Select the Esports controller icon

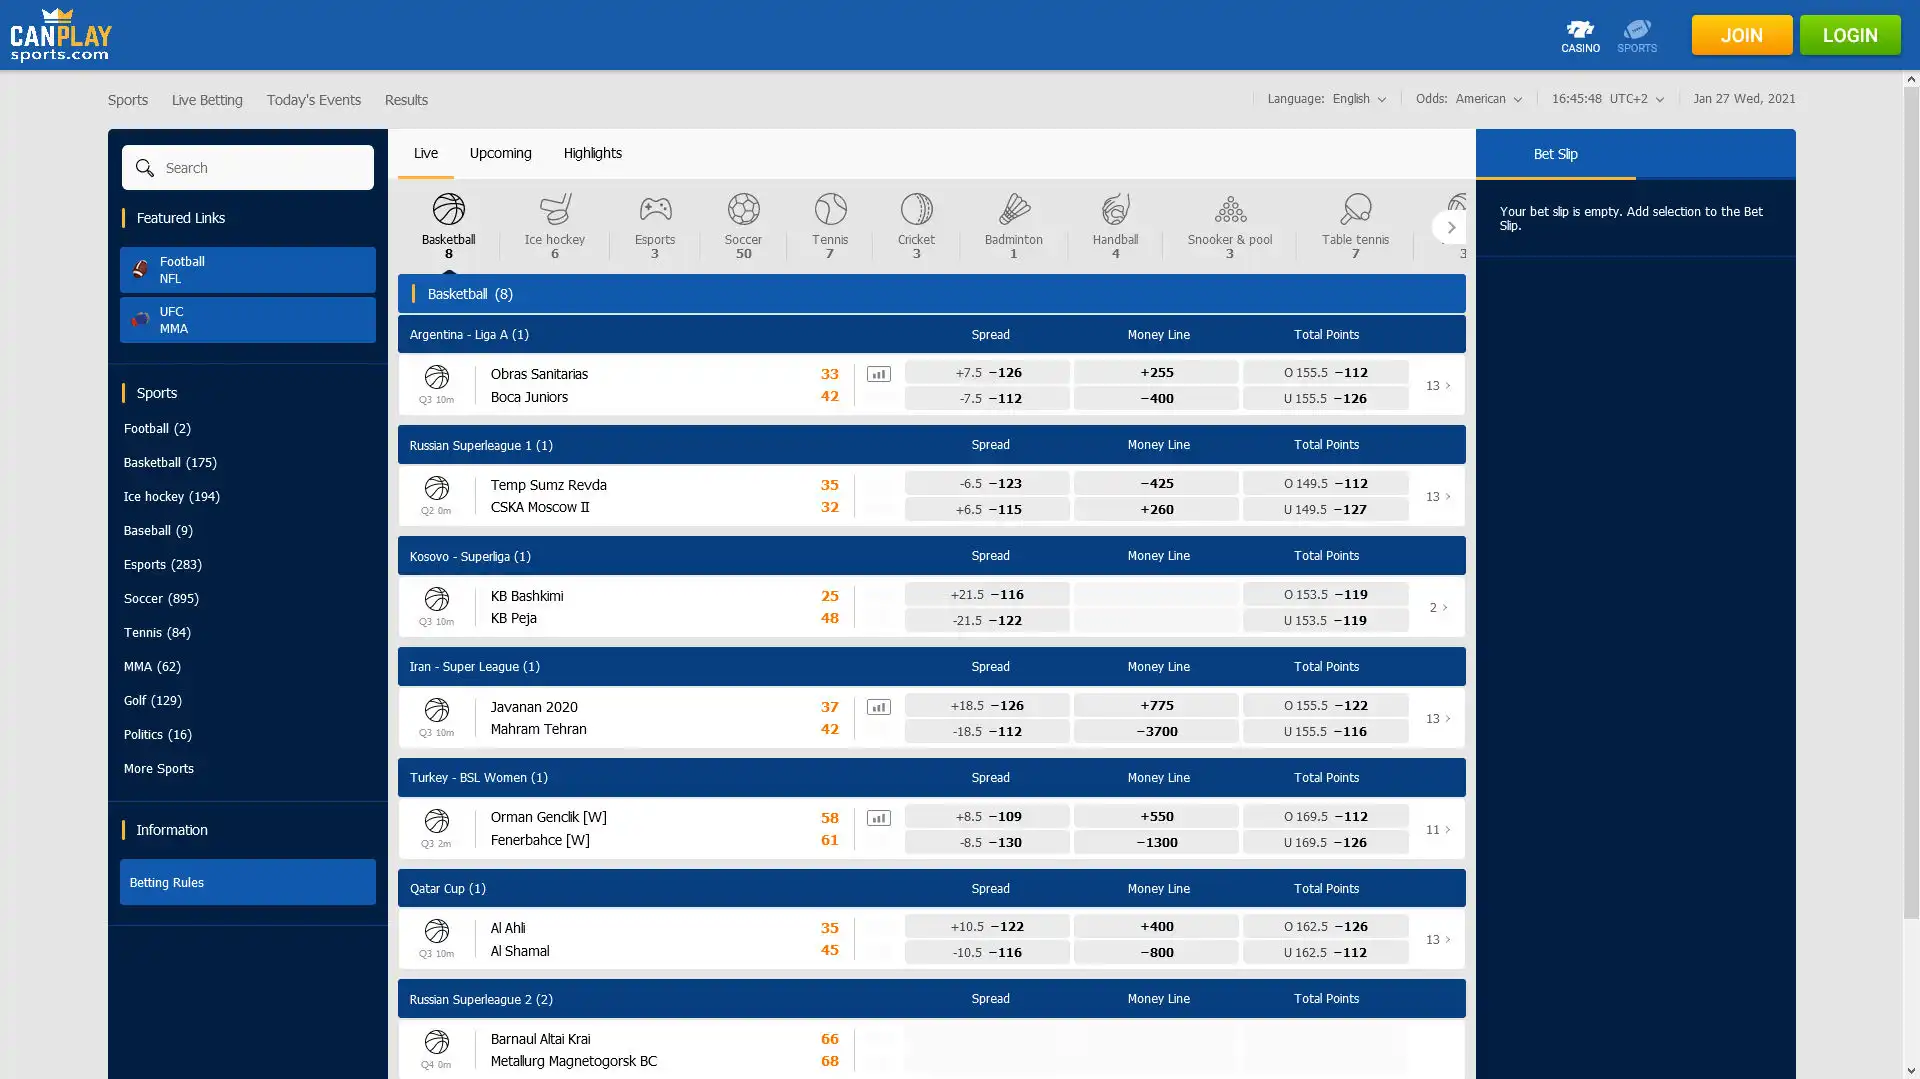click(x=655, y=209)
